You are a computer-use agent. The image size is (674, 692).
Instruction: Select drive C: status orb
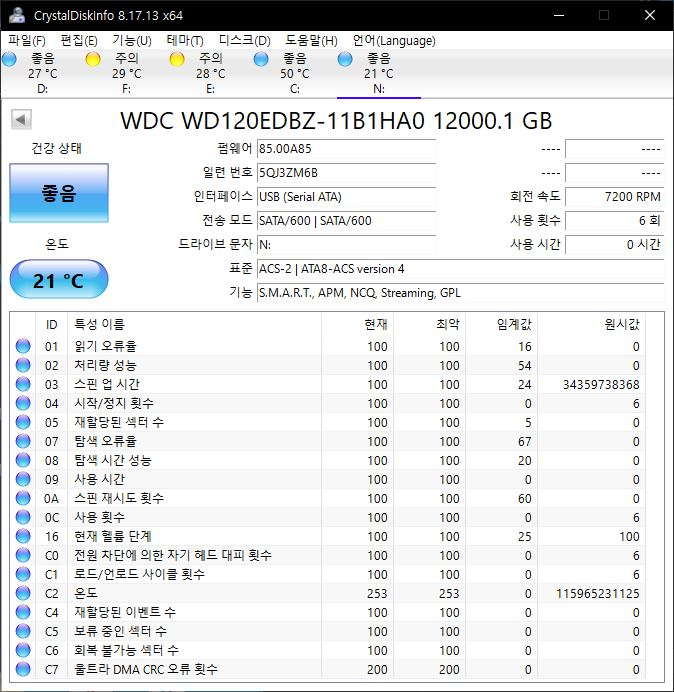[261, 59]
